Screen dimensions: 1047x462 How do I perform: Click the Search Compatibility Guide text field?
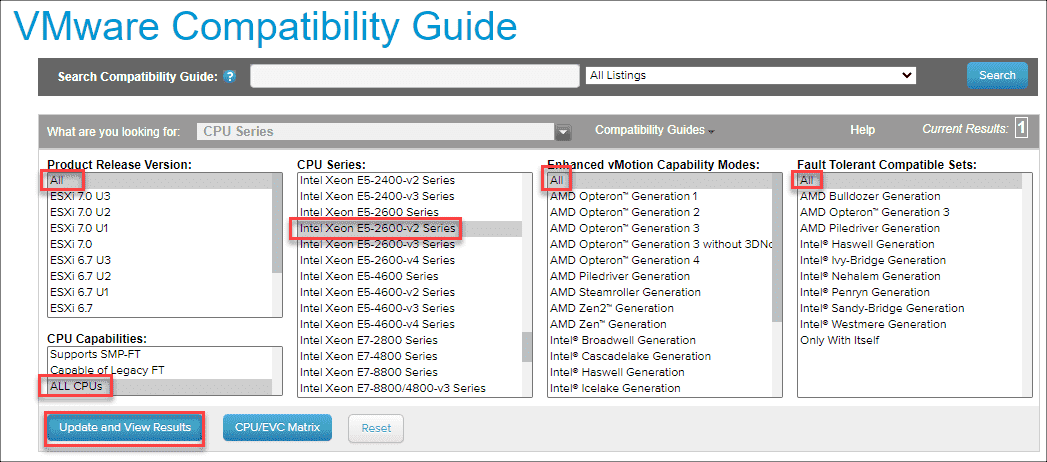(415, 76)
